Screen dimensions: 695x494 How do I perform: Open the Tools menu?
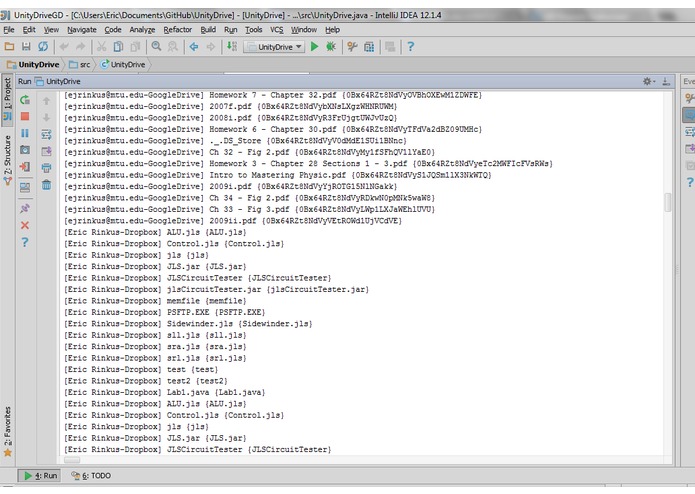coord(254,30)
